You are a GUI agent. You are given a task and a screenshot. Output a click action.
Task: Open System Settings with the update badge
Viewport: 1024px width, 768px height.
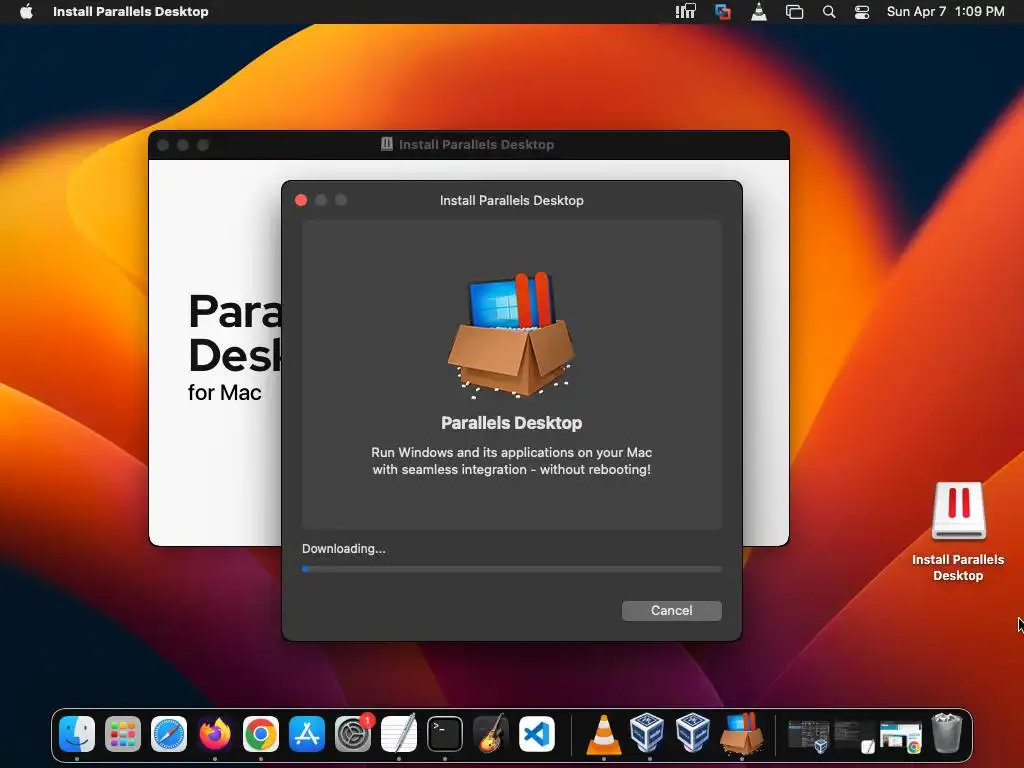tap(353, 733)
